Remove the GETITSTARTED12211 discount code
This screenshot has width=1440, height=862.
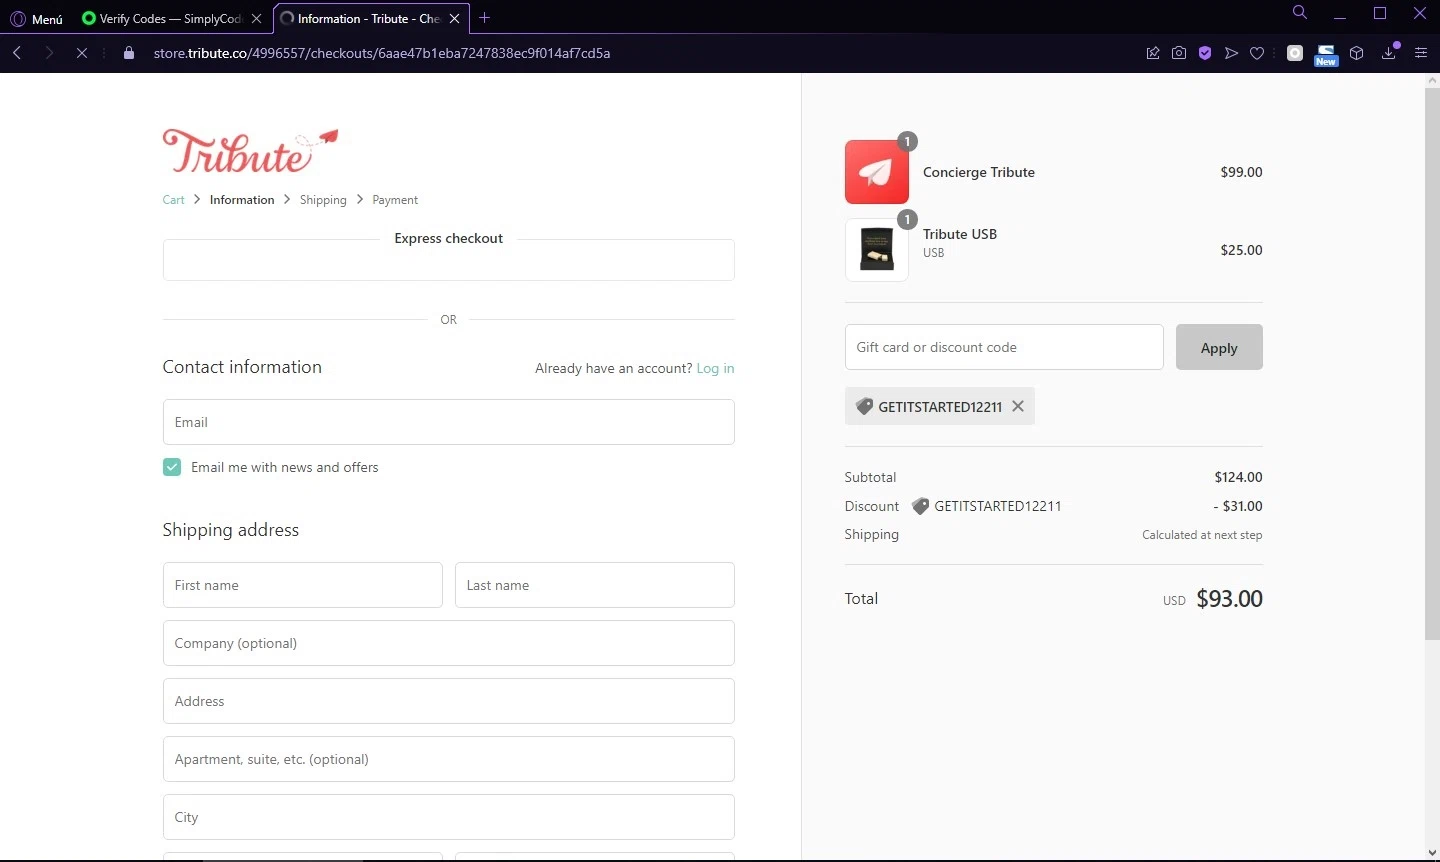[1018, 406]
